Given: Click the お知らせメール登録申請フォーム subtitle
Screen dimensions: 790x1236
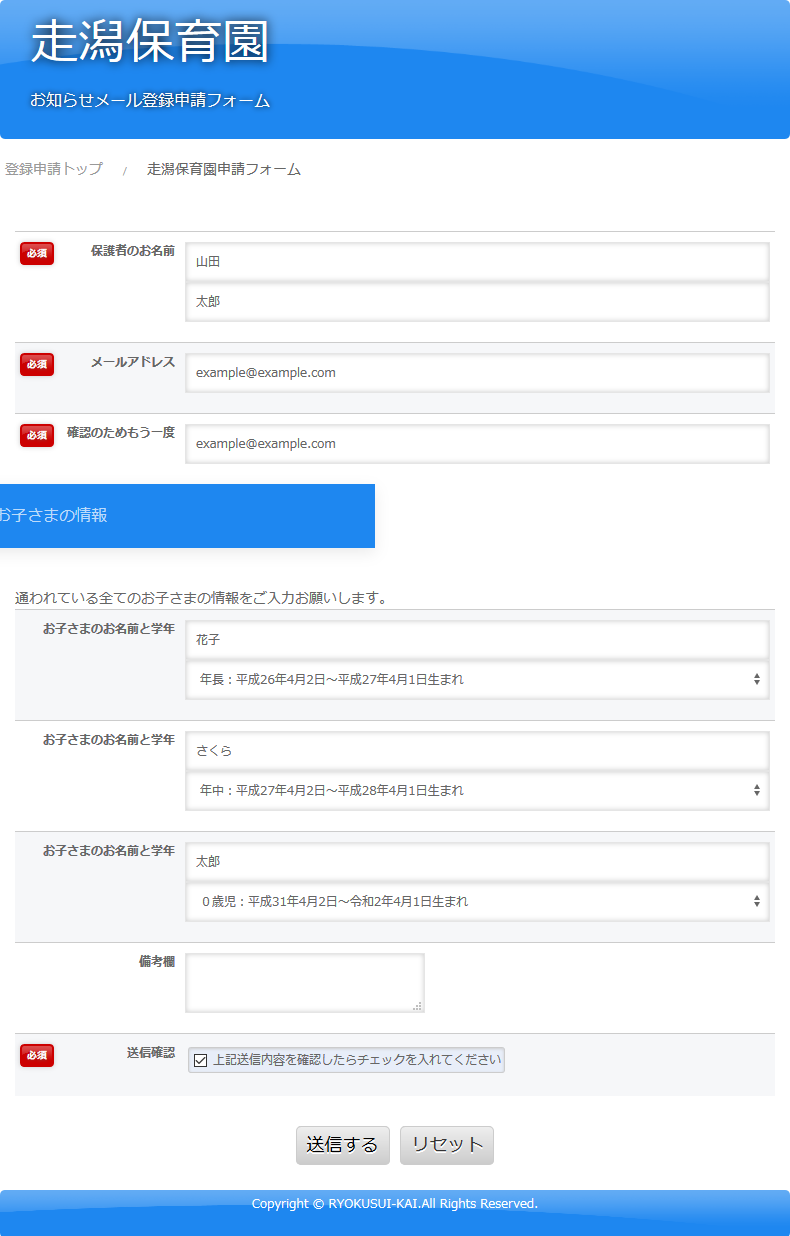Looking at the screenshot, I should pos(150,101).
